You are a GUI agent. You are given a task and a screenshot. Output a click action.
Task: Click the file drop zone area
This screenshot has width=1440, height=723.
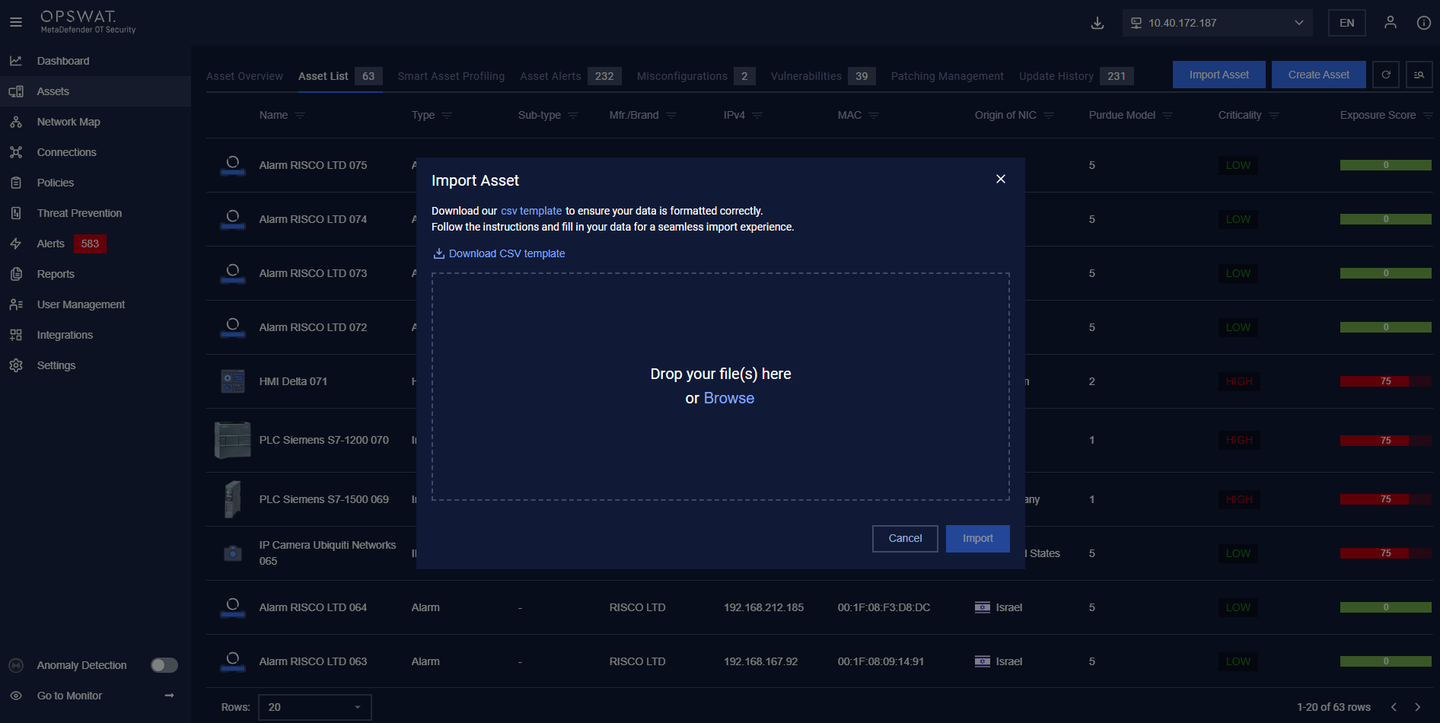click(721, 386)
